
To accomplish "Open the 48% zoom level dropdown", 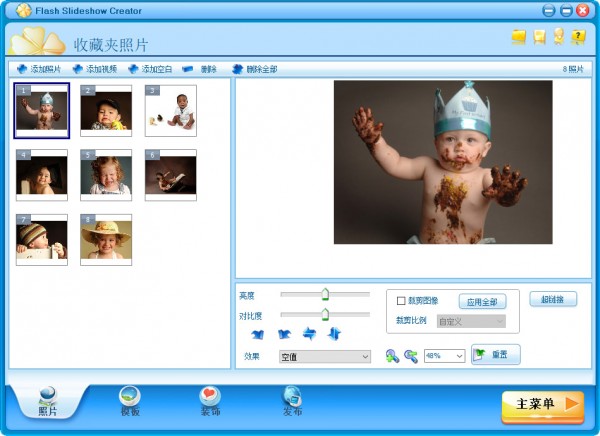I will click(x=444, y=356).
